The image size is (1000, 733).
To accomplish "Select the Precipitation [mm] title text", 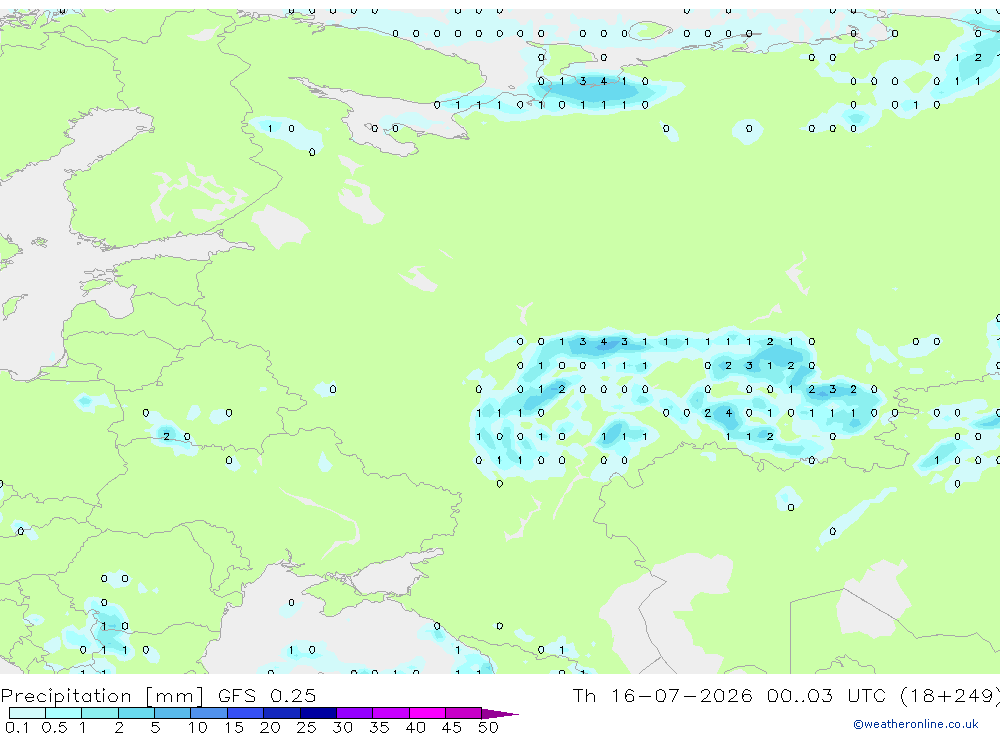I will [x=102, y=696].
